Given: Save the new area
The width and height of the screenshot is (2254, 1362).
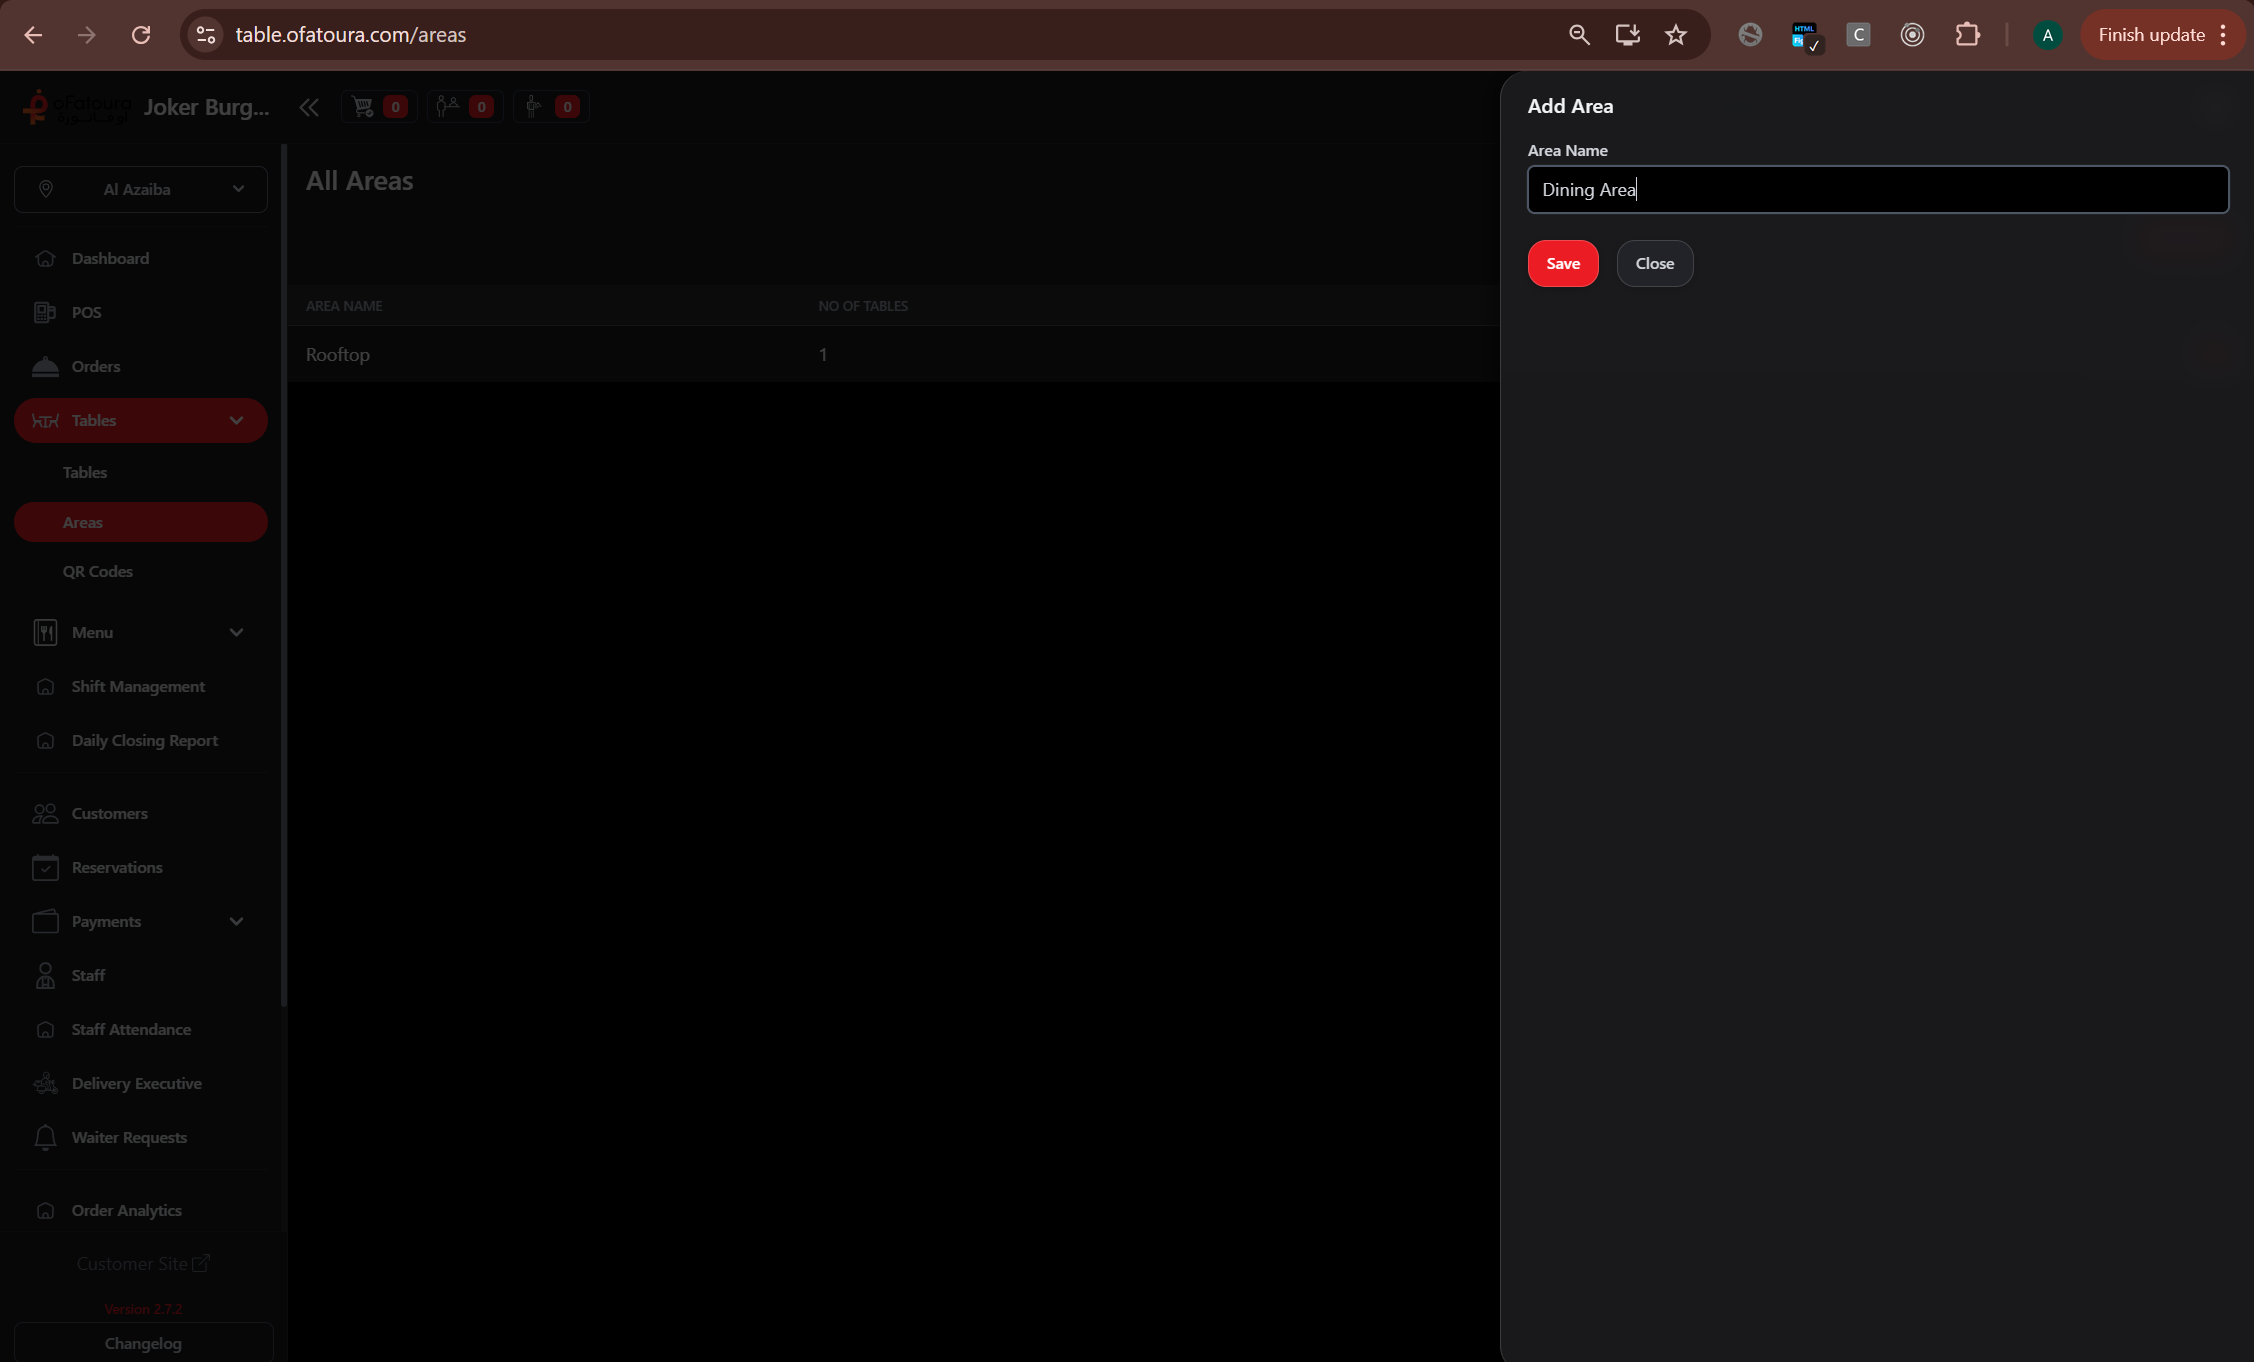Looking at the screenshot, I should pyautogui.click(x=1562, y=263).
